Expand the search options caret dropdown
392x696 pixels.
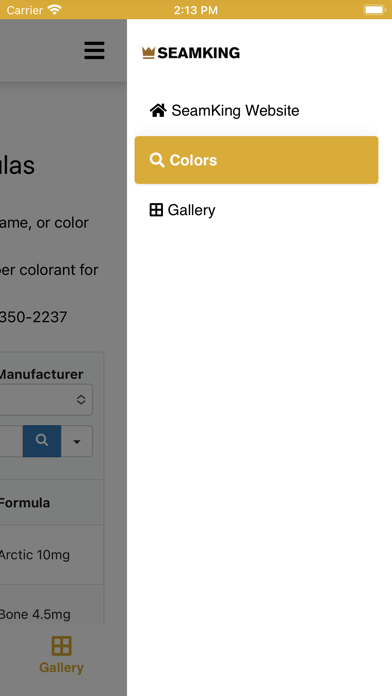point(77,441)
